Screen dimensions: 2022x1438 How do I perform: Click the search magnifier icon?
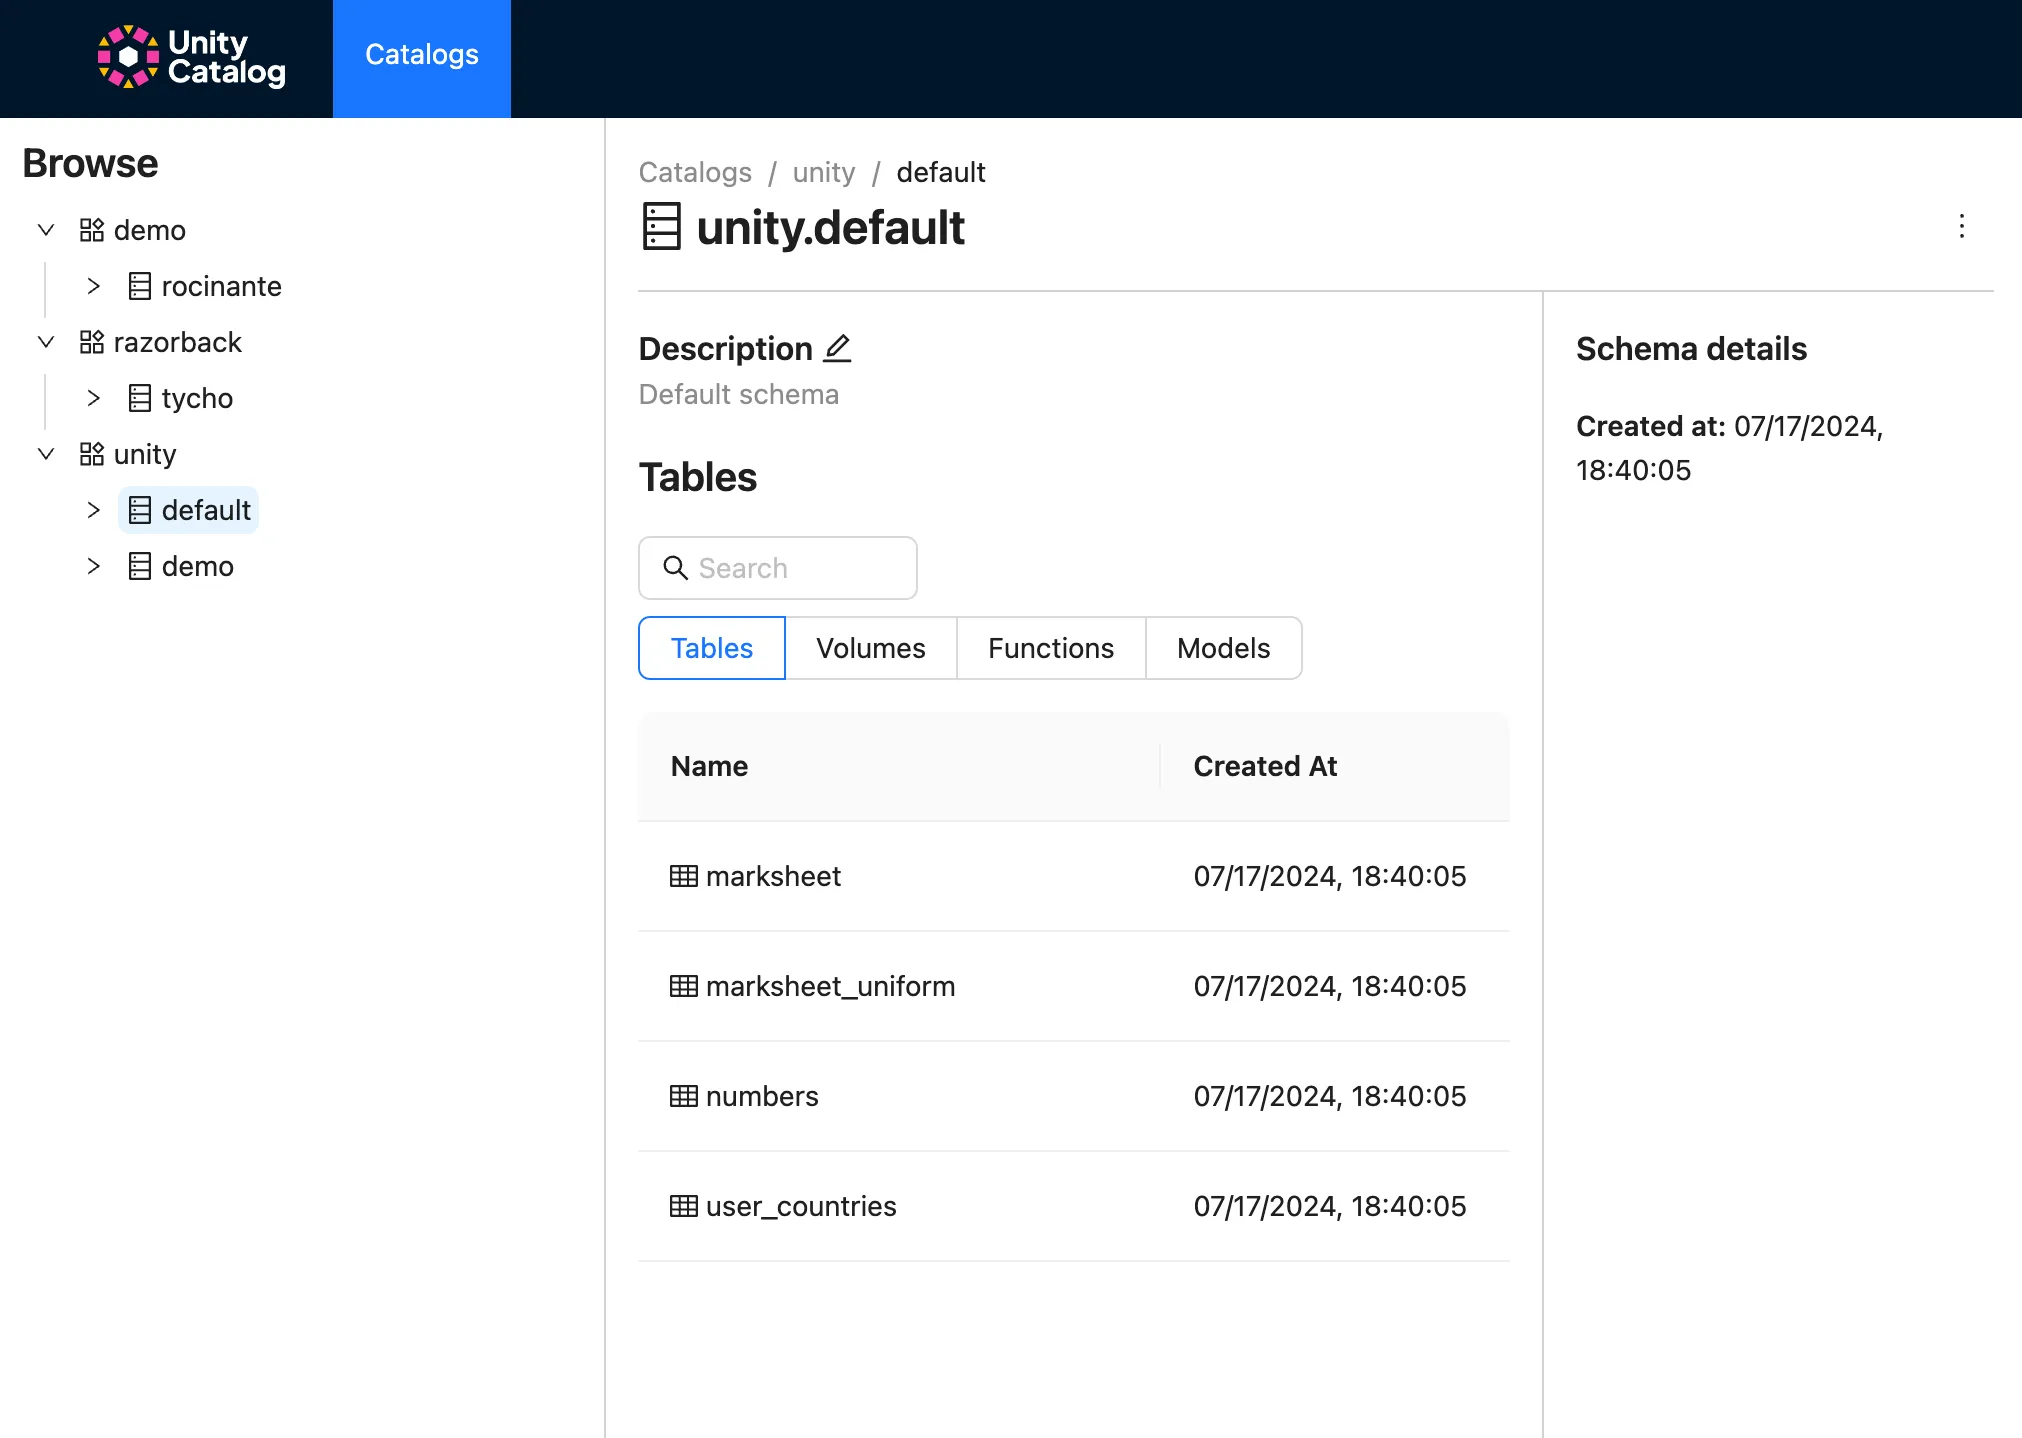pyautogui.click(x=676, y=568)
